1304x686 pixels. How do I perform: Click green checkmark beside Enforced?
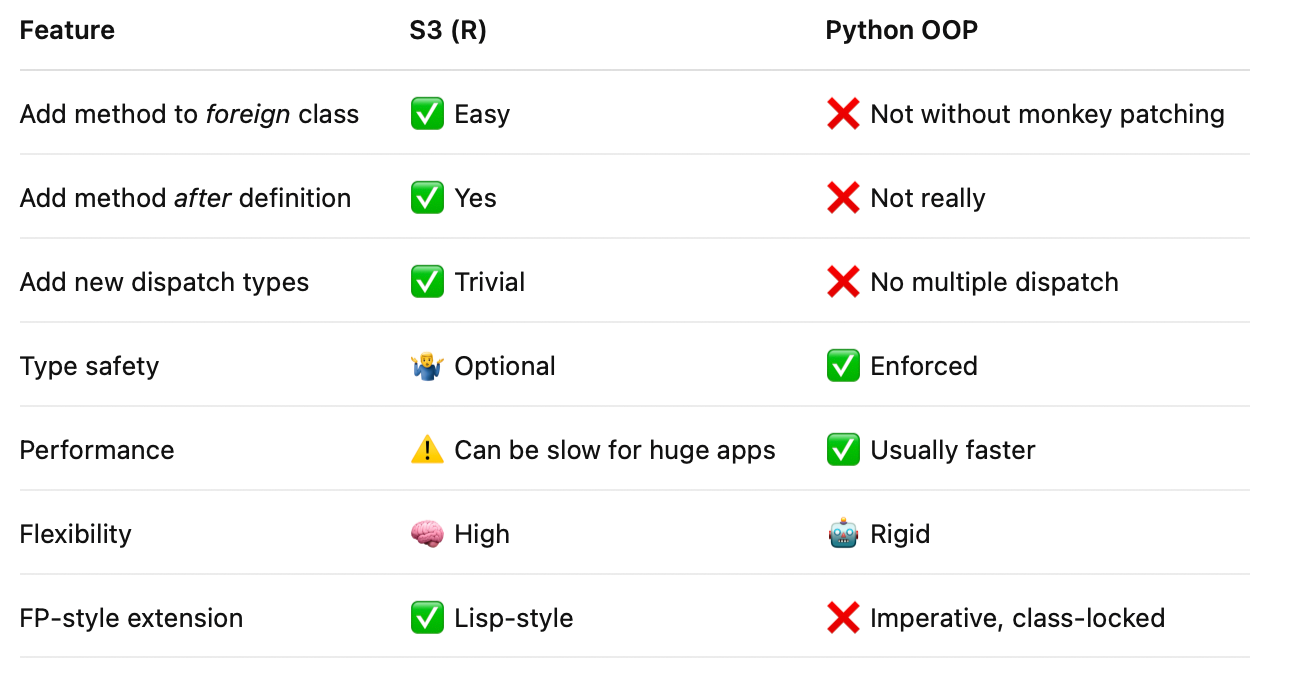coord(843,366)
